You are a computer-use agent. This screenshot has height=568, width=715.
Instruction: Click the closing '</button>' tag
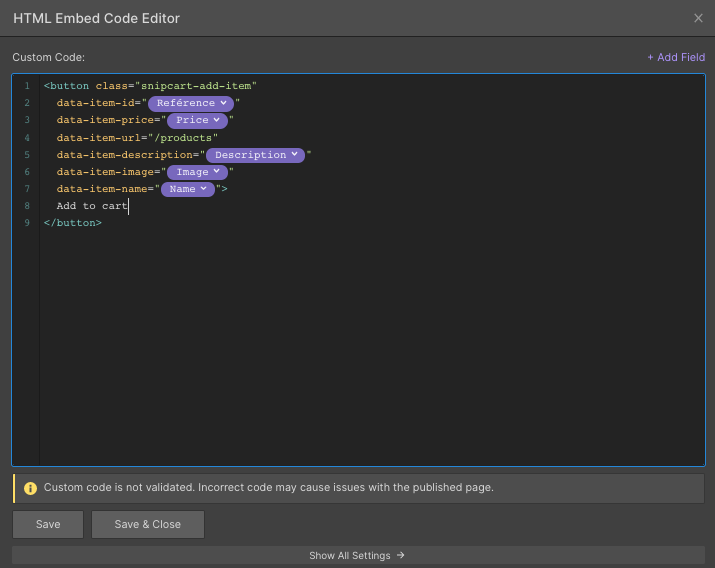click(x=73, y=223)
